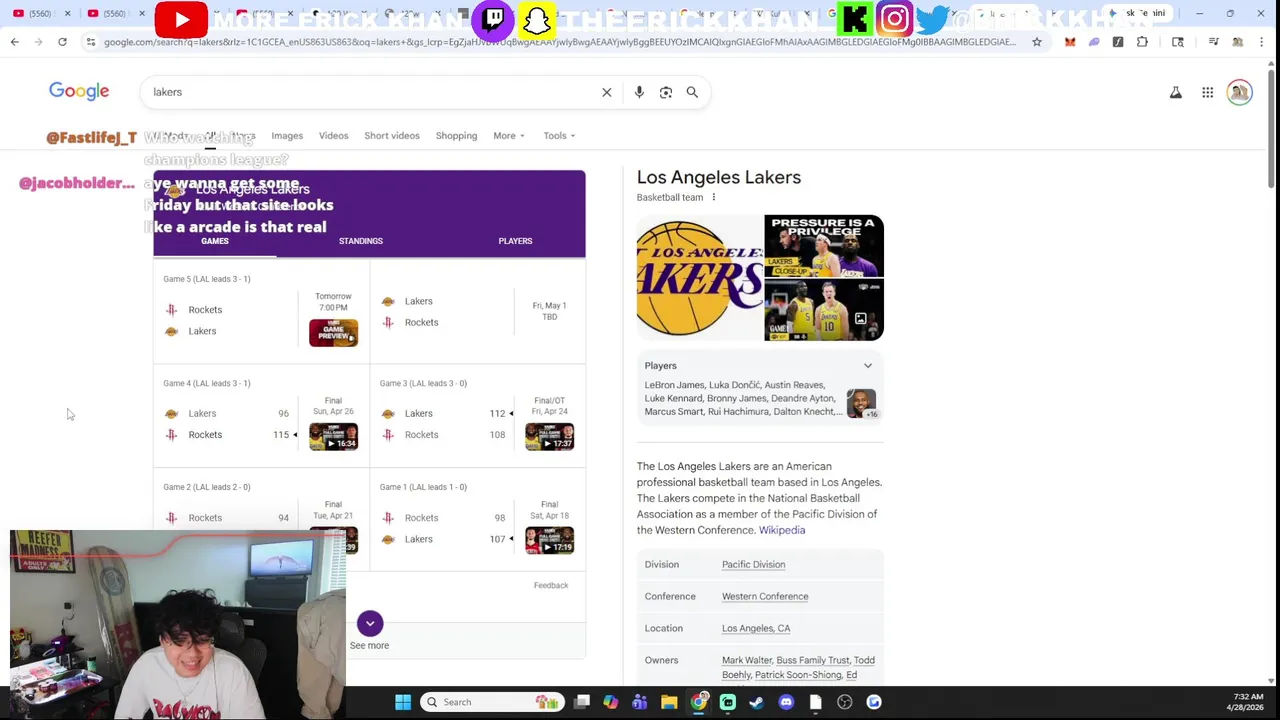
Task: Open Search Labs flask icon
Action: pyautogui.click(x=1176, y=92)
